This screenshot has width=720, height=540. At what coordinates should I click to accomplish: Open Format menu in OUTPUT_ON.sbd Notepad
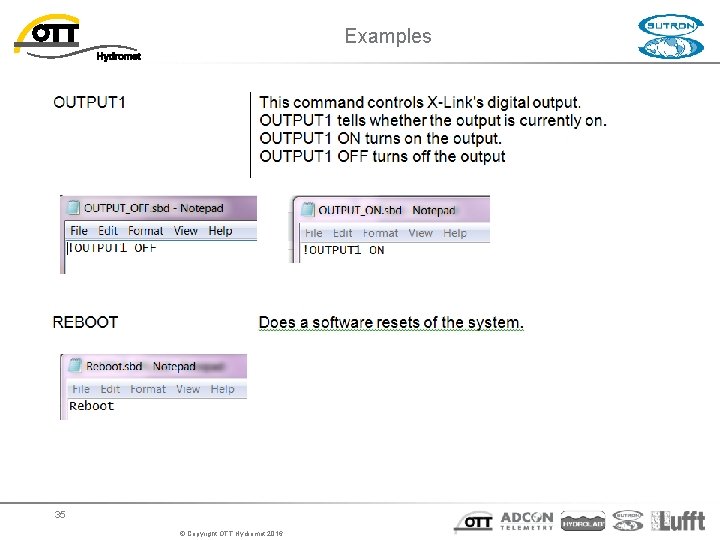pos(380,233)
